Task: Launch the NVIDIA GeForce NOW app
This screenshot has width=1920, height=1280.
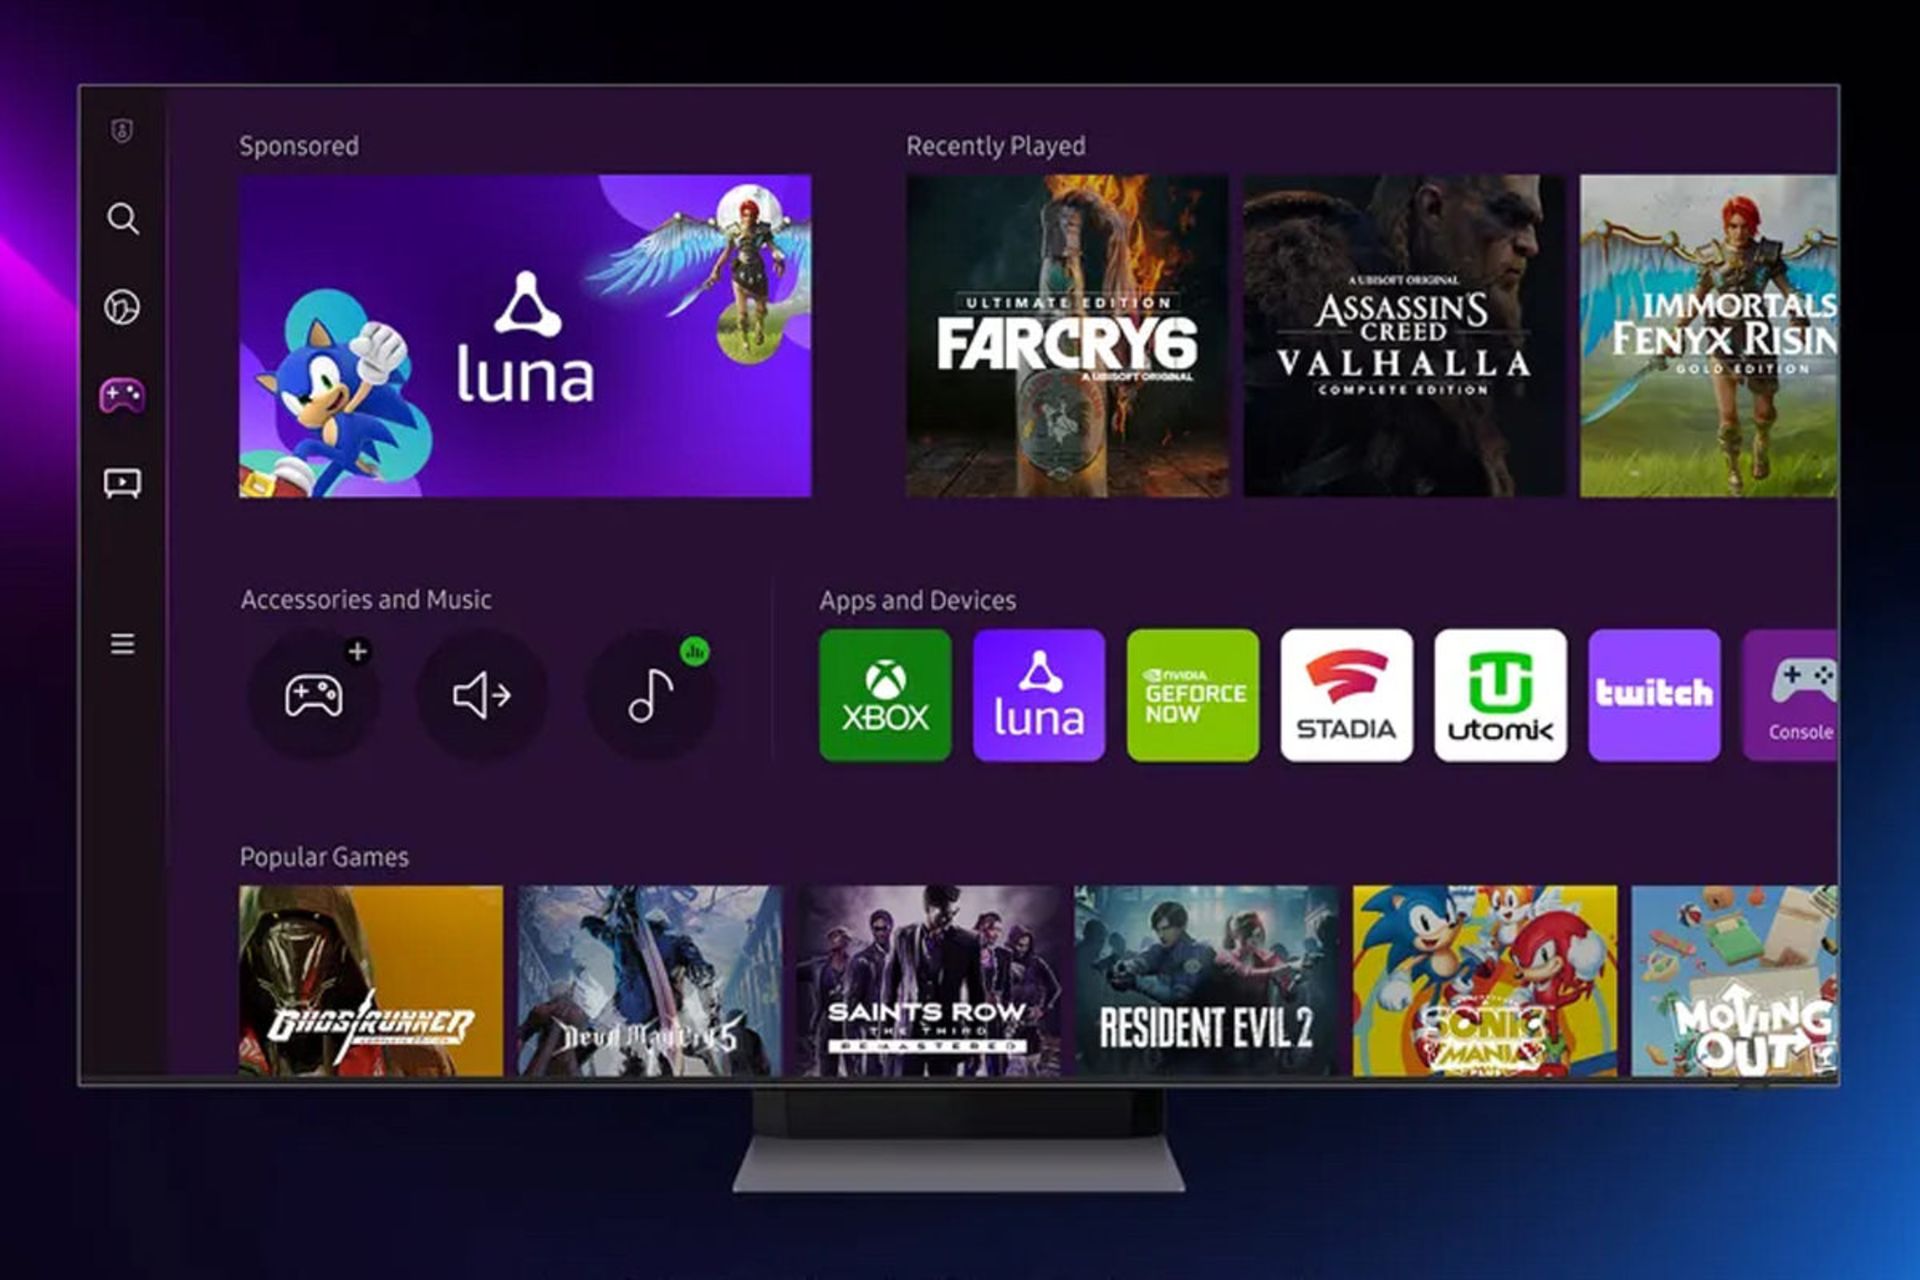Action: point(1193,695)
